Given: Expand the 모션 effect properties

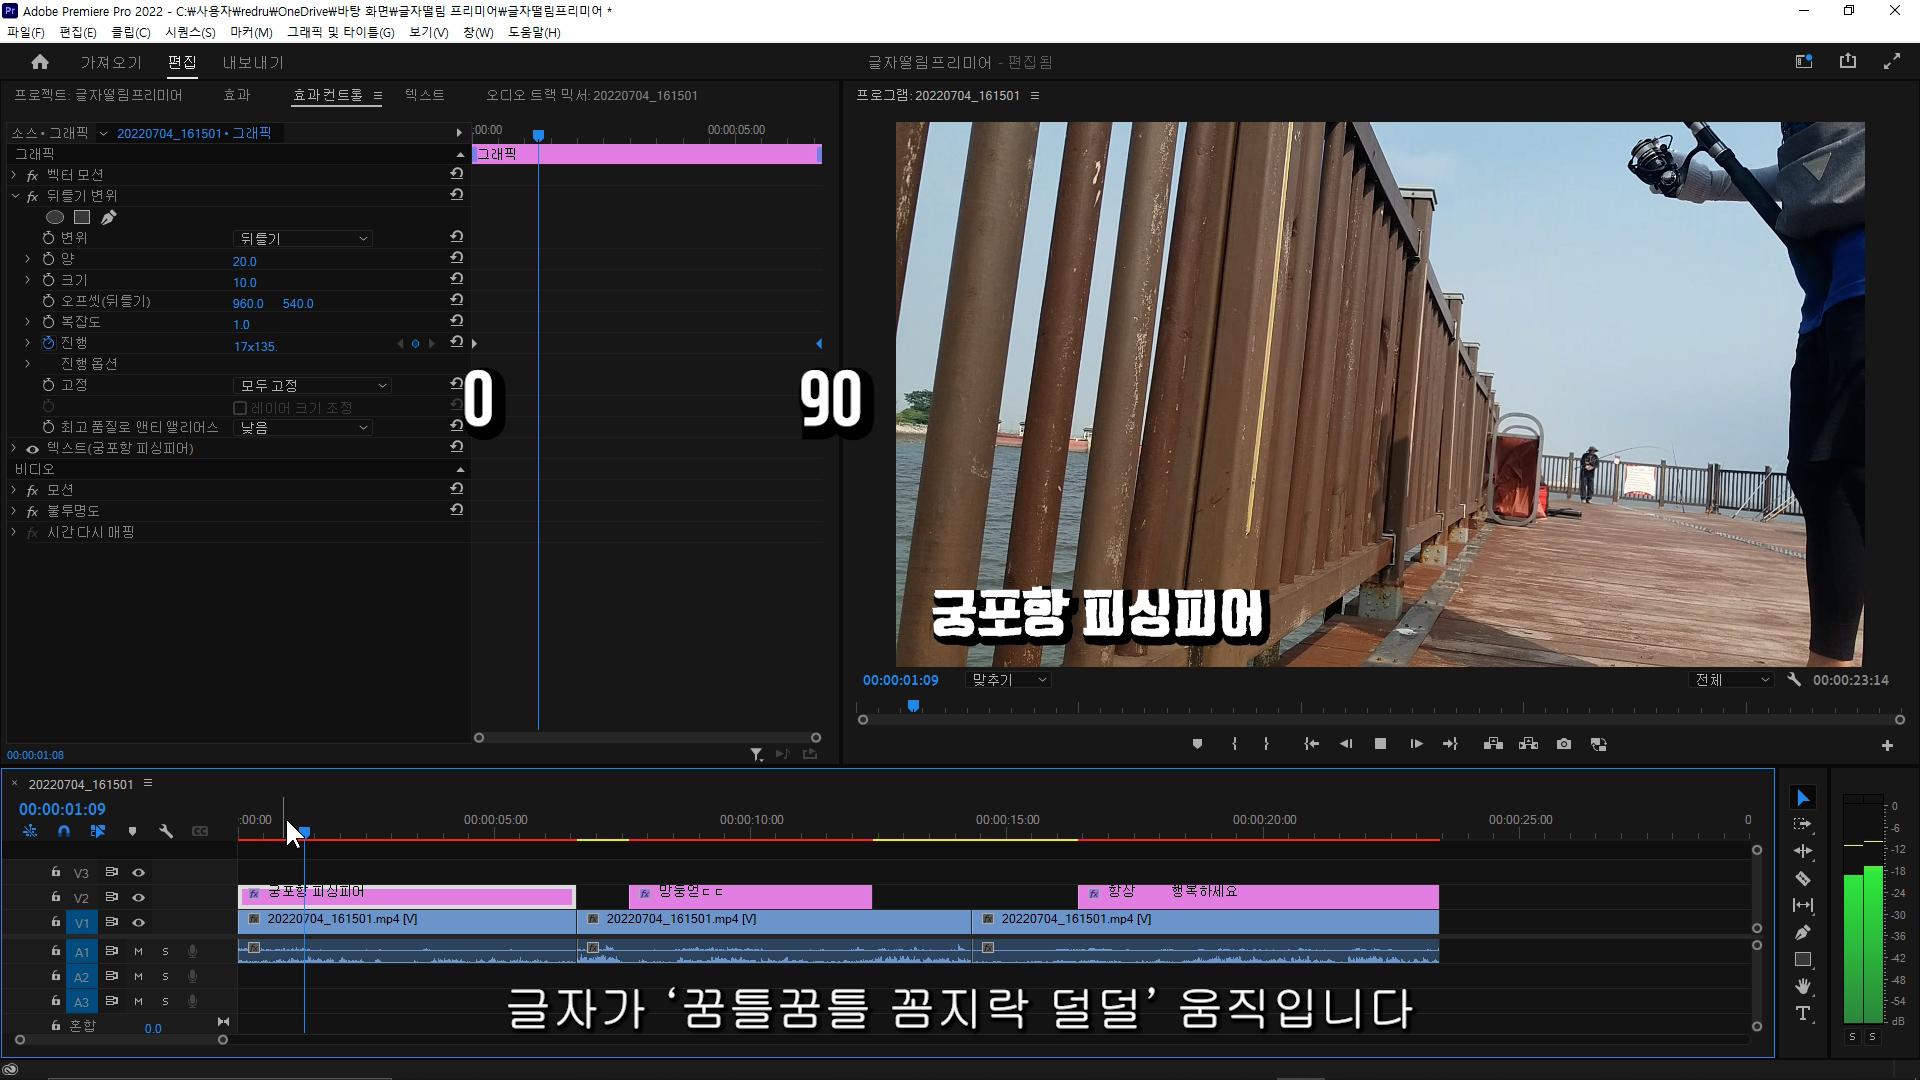Looking at the screenshot, I should pyautogui.click(x=14, y=490).
